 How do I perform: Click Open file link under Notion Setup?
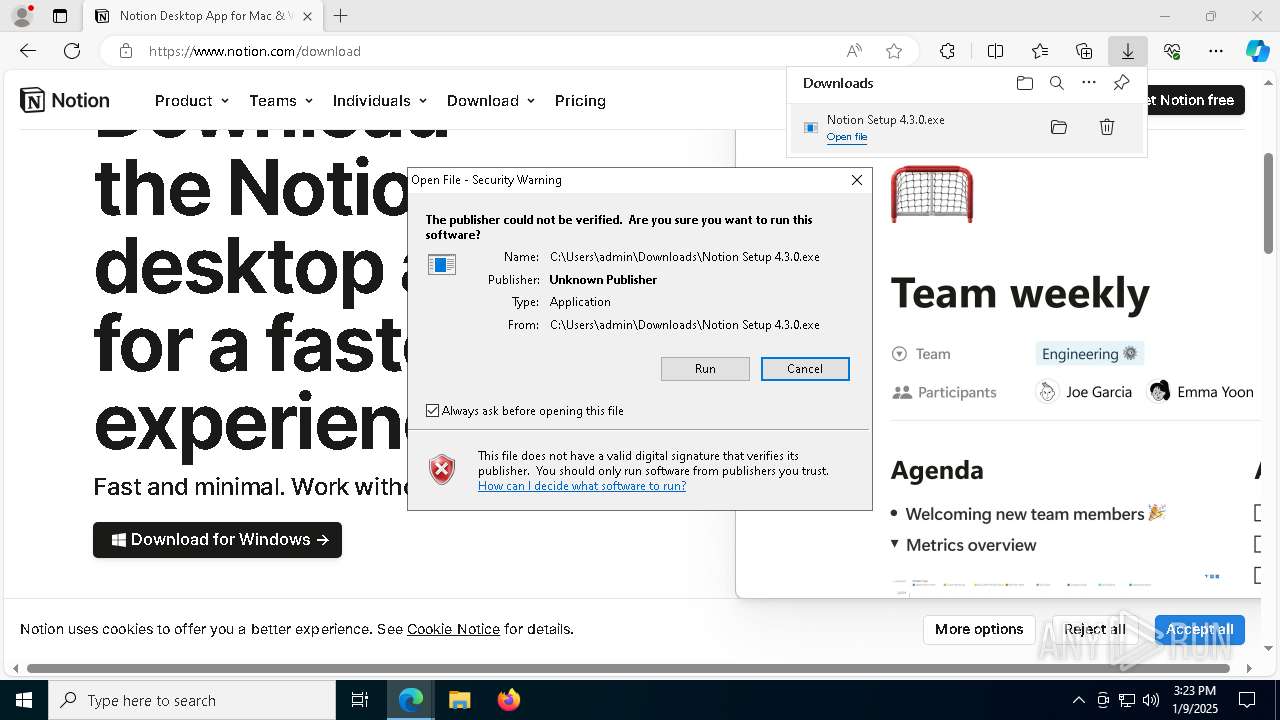[x=847, y=137]
